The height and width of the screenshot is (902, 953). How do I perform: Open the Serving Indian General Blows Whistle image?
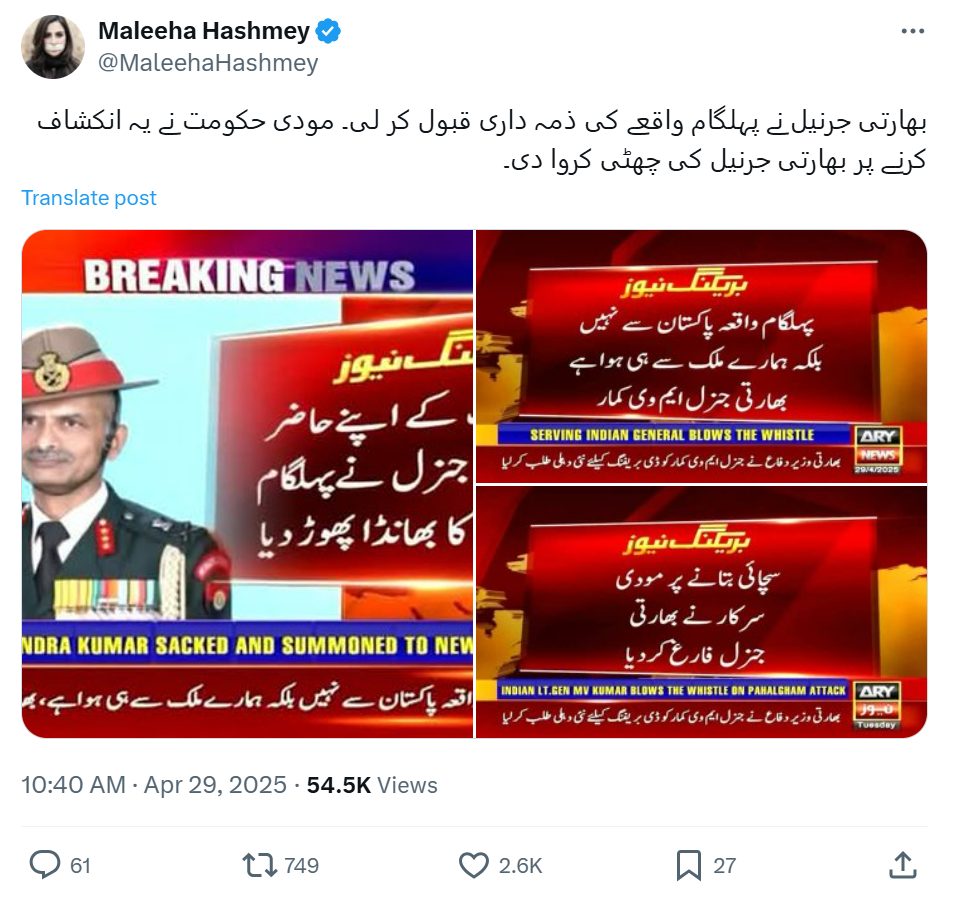click(x=701, y=356)
